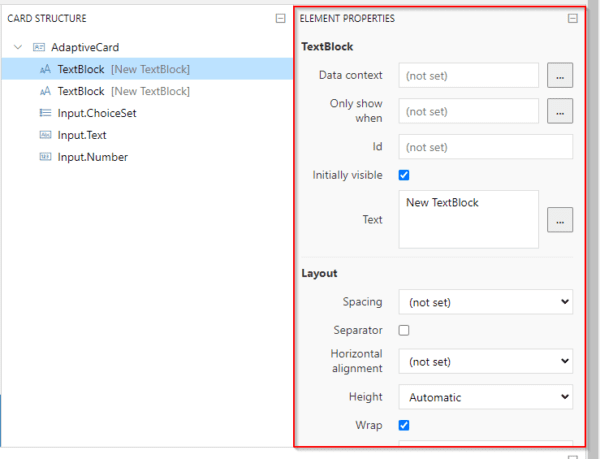The height and width of the screenshot is (459, 600).
Task: Open the Data context ellipsis button
Action: tap(560, 76)
